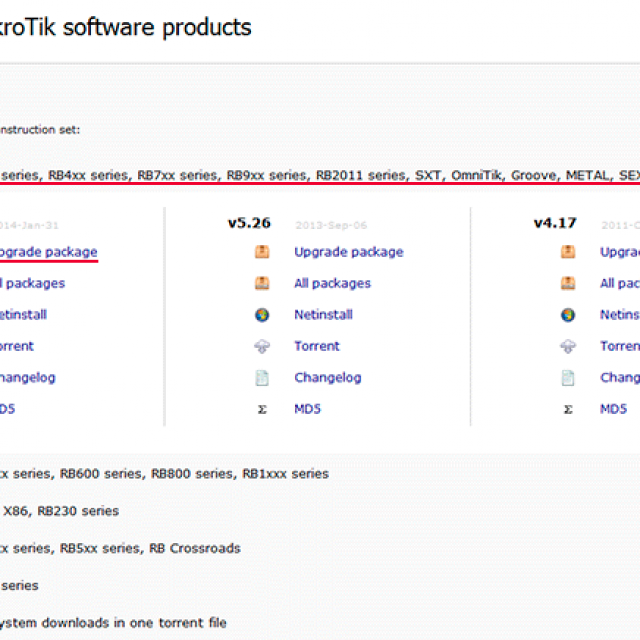This screenshot has width=640, height=640.
Task: View Changelog link in leftmost column
Action: tap(28, 378)
